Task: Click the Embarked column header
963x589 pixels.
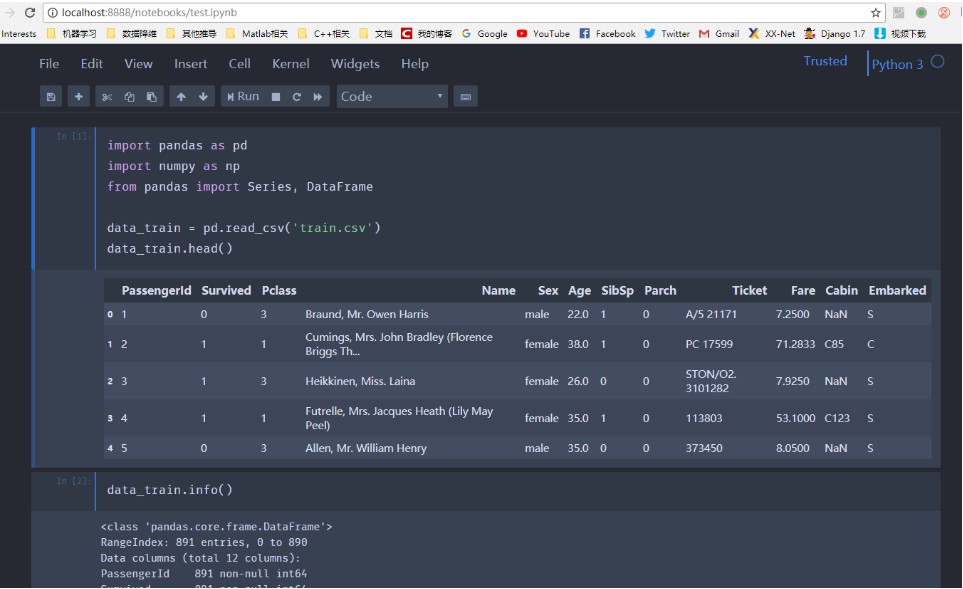Action: (897, 291)
